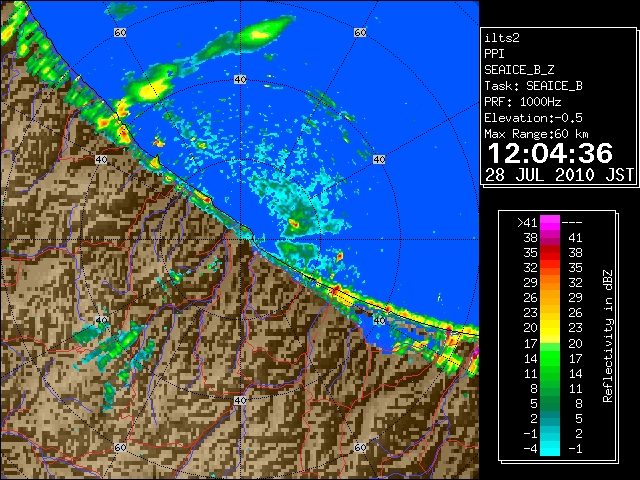640x480 pixels.
Task: Click the northwest "60" range ring label
Action: pos(120,32)
